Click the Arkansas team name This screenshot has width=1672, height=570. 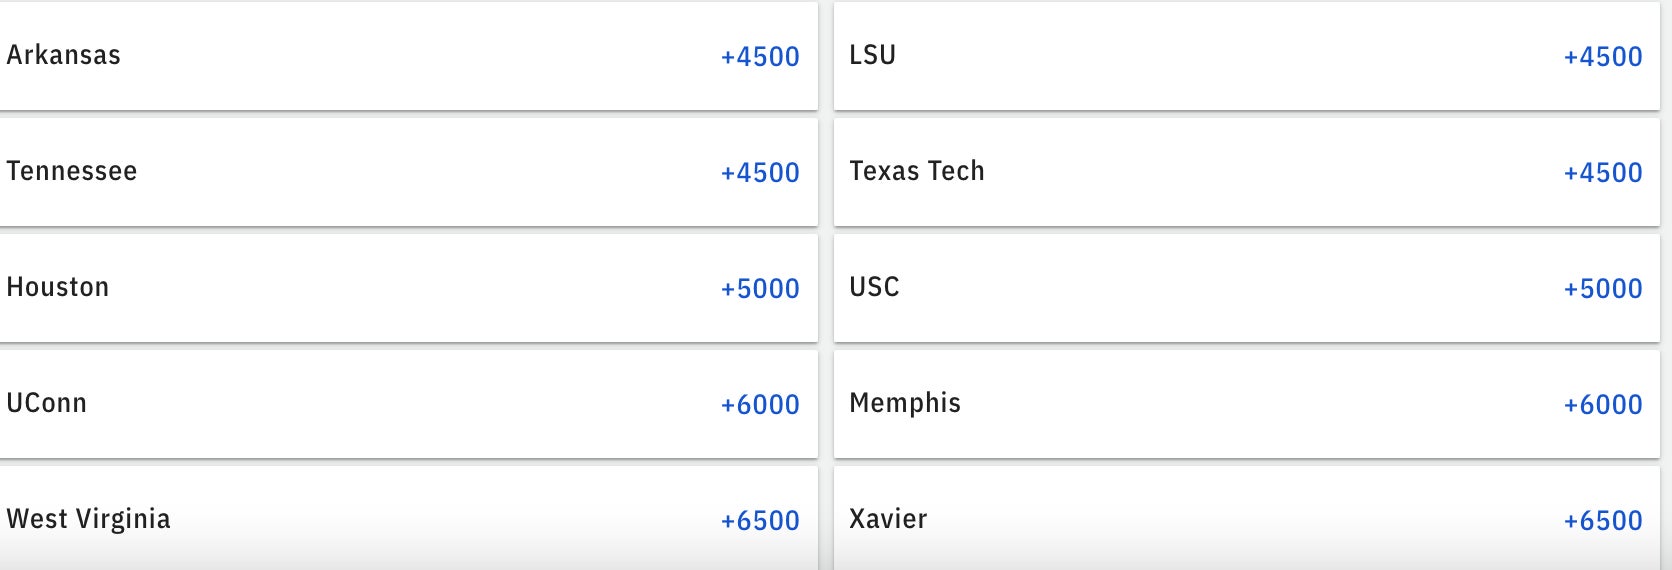tap(64, 55)
